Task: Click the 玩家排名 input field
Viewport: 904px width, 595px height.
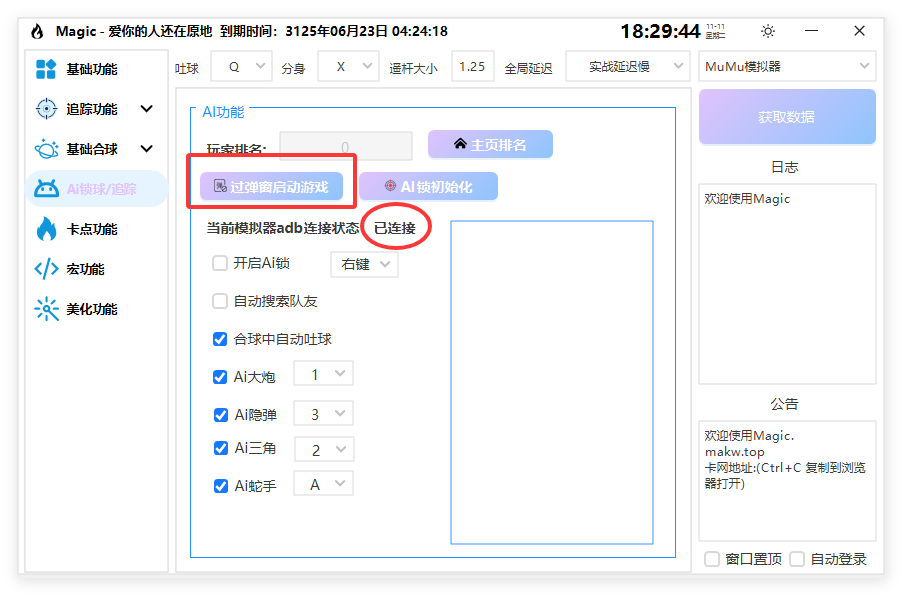Action: tap(345, 145)
